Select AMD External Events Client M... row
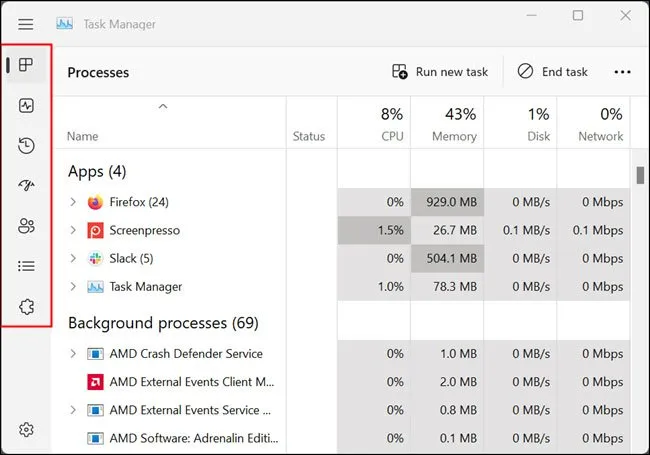The width and height of the screenshot is (650, 455). click(192, 382)
